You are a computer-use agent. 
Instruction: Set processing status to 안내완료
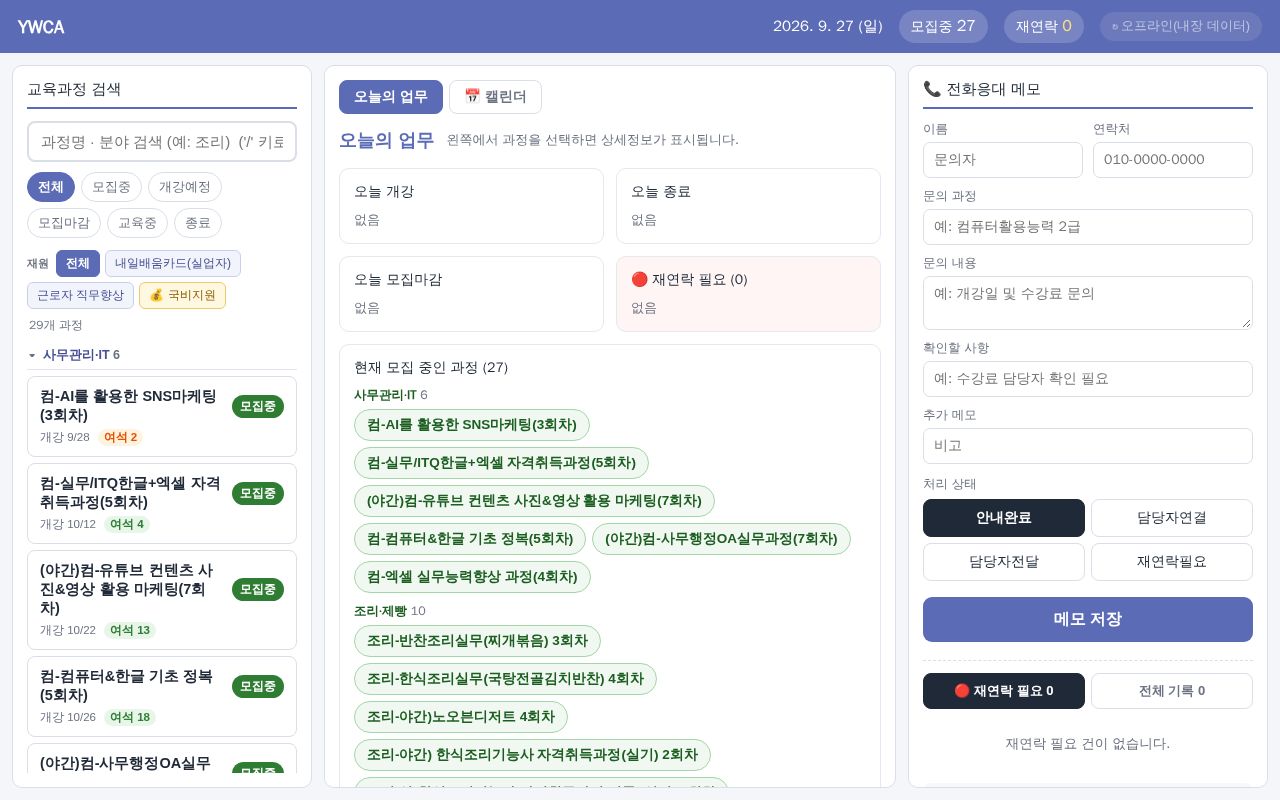[x=1004, y=518]
